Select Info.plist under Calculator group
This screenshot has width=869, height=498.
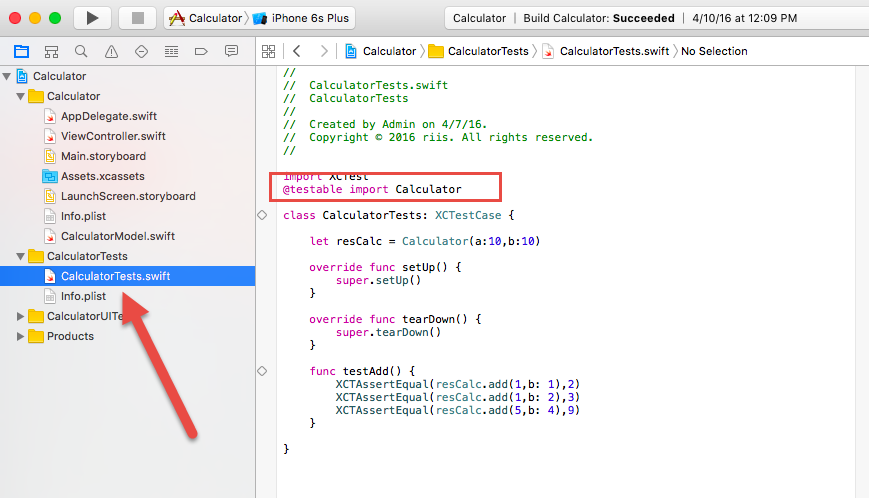pos(83,216)
